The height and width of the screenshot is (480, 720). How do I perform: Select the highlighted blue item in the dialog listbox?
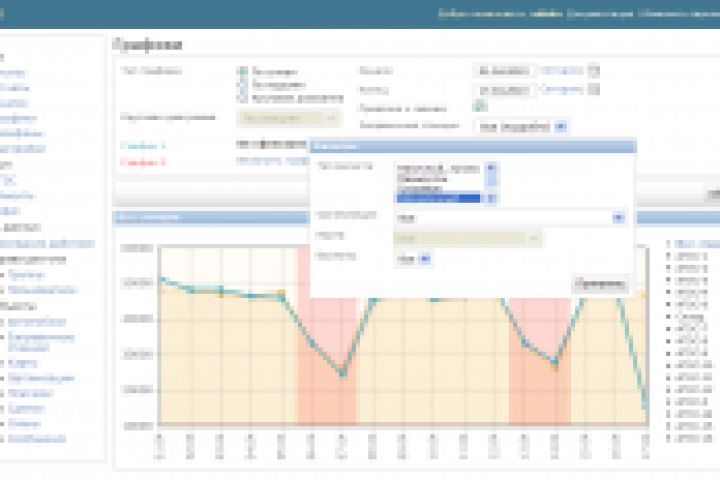tap(438, 198)
